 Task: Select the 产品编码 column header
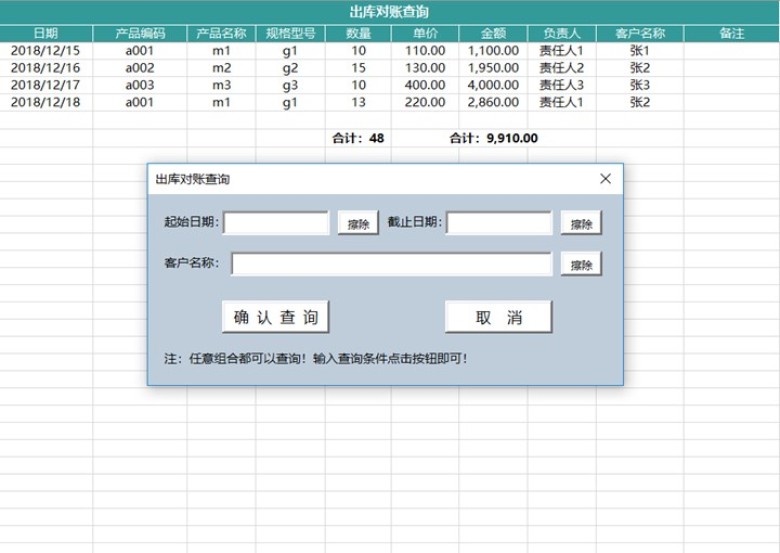pyautogui.click(x=140, y=33)
